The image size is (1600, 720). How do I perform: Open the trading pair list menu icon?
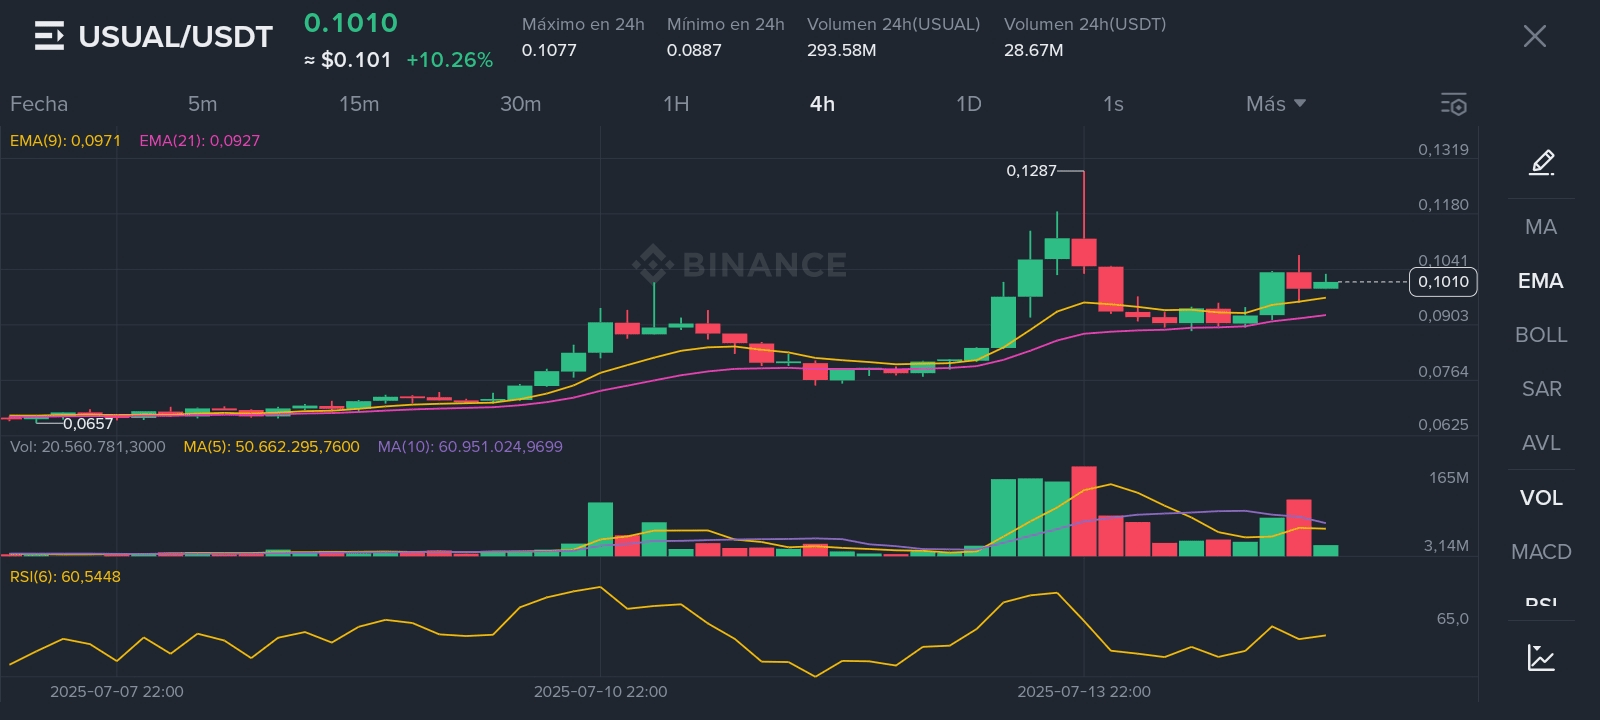point(49,37)
